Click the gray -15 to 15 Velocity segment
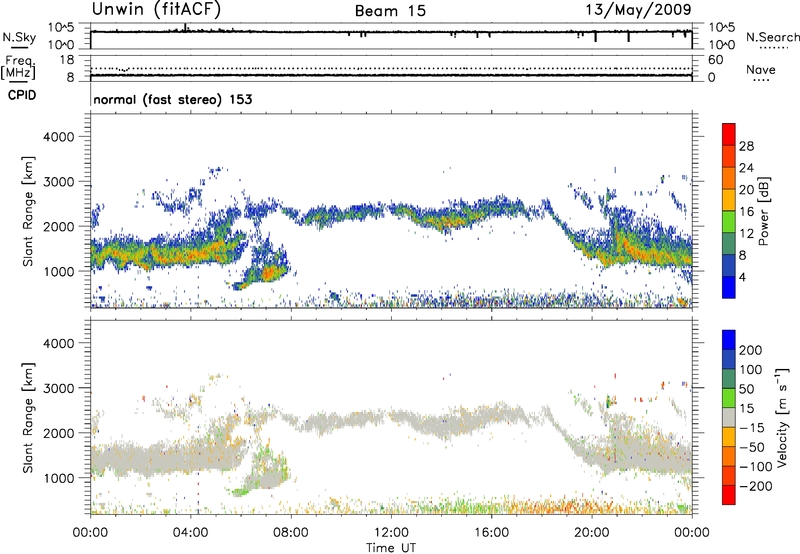The height and width of the screenshot is (554, 800). 729,417
